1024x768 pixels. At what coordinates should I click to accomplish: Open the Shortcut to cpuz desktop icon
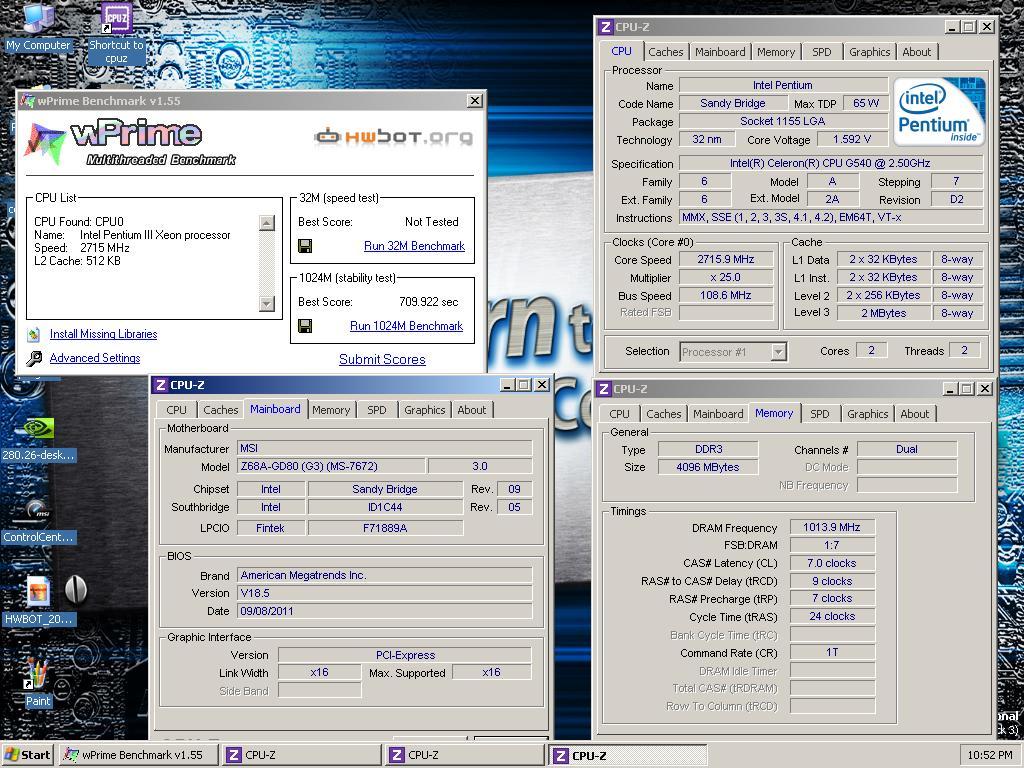pos(116,33)
